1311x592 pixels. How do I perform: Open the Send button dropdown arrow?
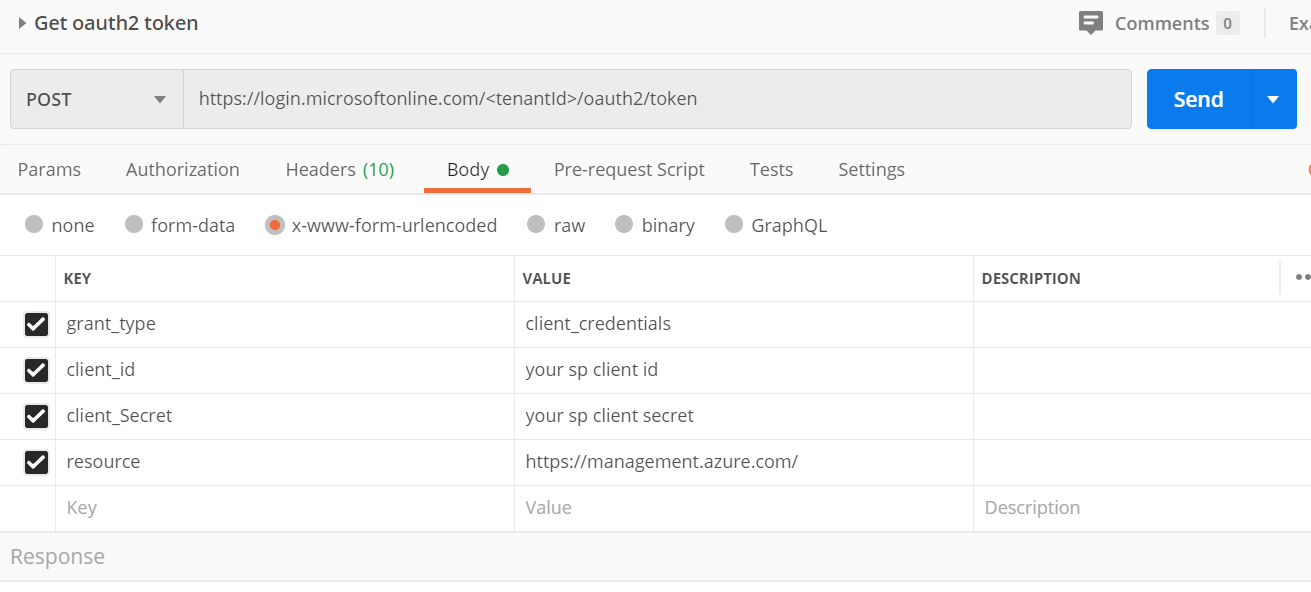click(x=1273, y=99)
